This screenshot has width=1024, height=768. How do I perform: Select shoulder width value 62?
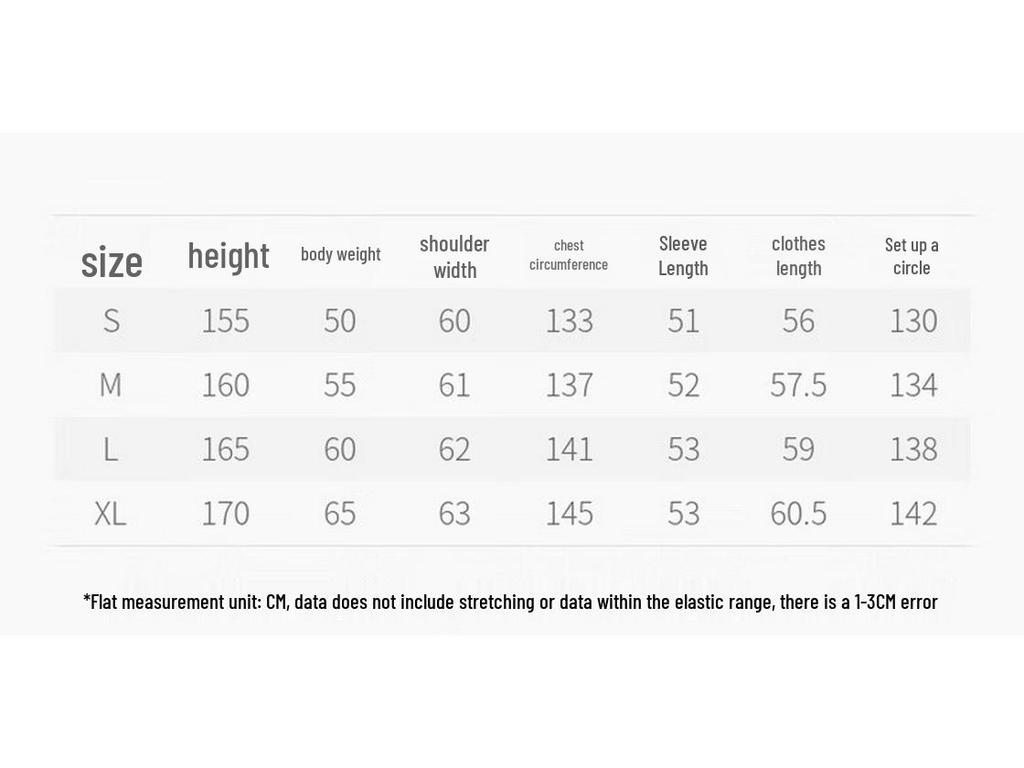[x=455, y=449]
